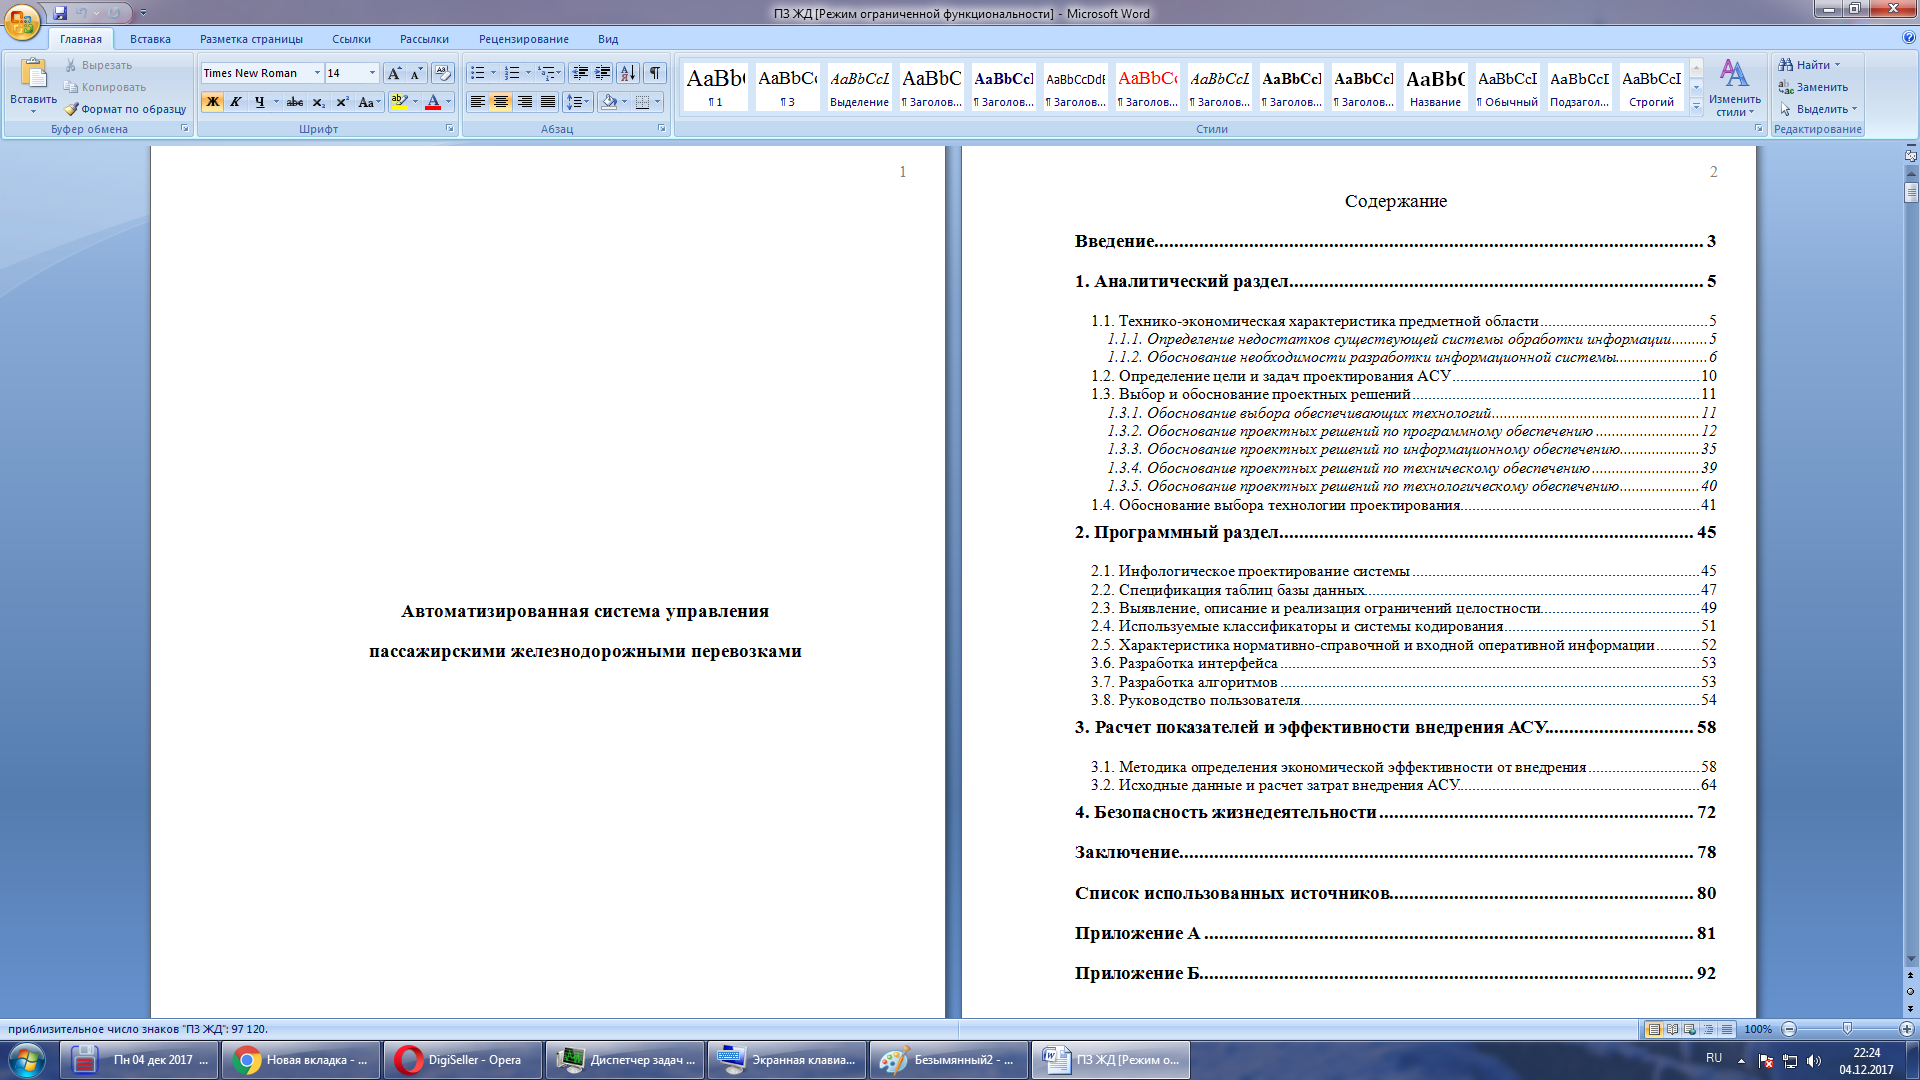Viewport: 1920px width, 1080px height.
Task: Open the Times New Roman font dropdown
Action: 317,73
